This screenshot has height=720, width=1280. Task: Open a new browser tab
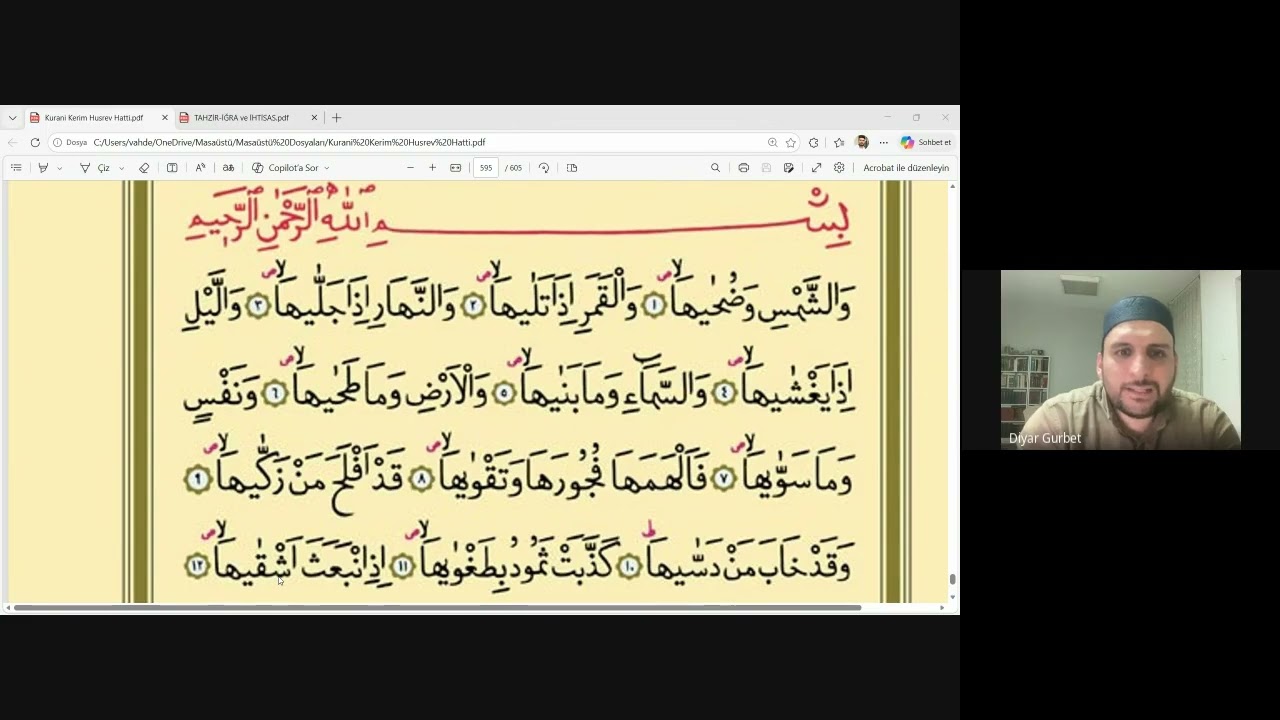(x=336, y=118)
